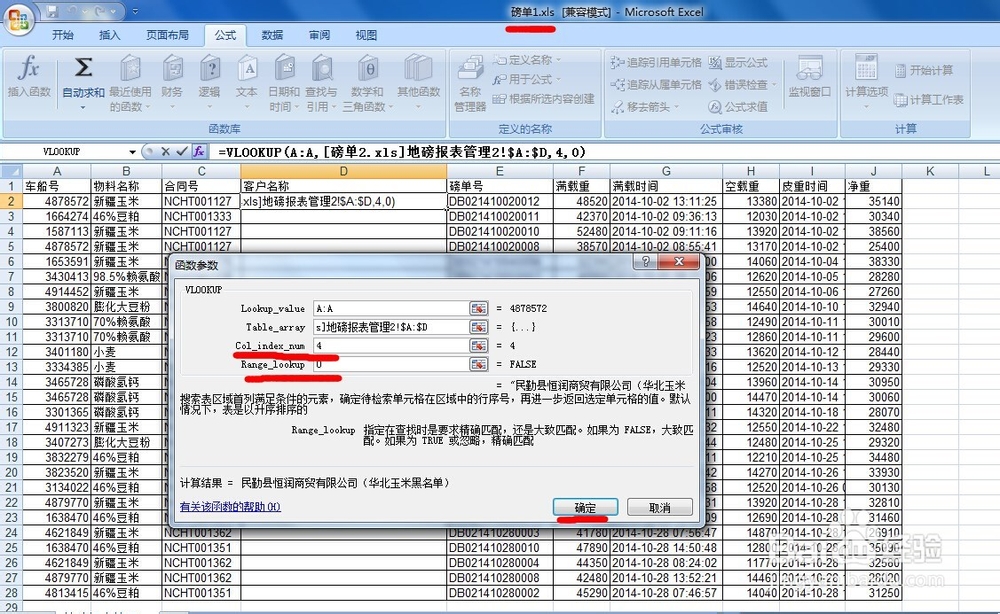The height and width of the screenshot is (614, 1000).
Task: Open Logical (逻辑) function library
Action: [x=209, y=83]
